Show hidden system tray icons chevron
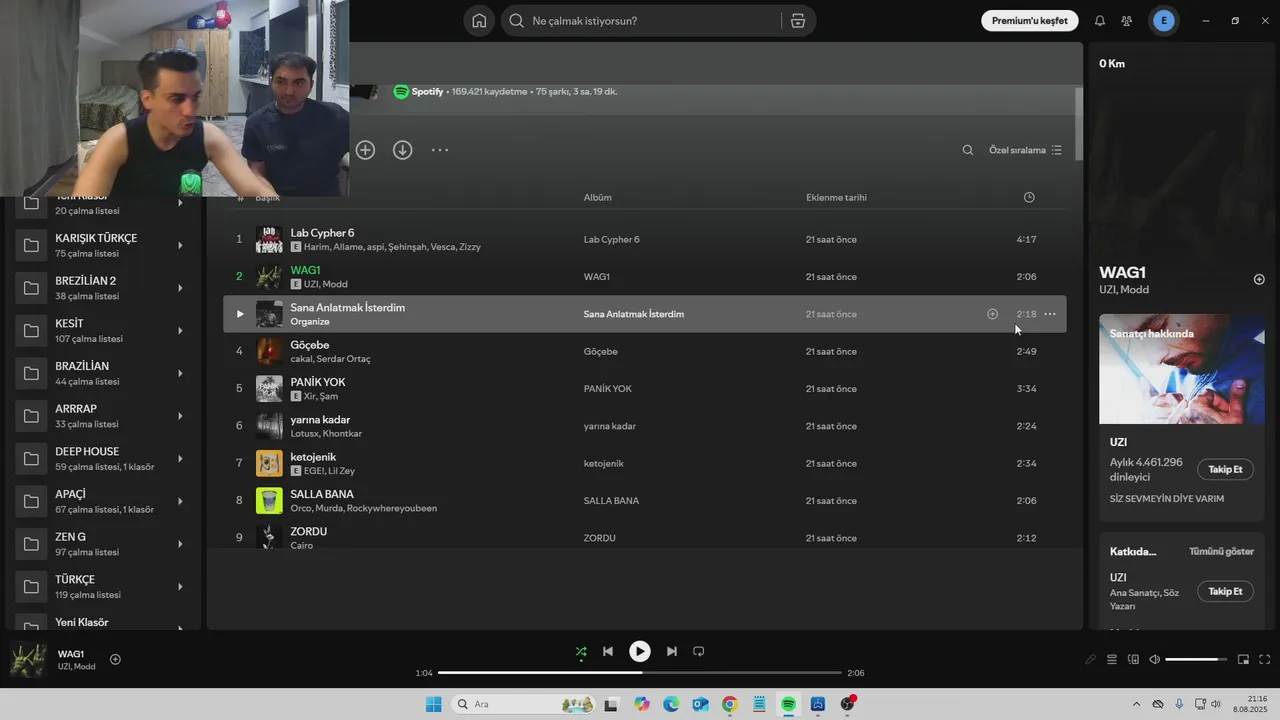The image size is (1280, 720). (1136, 705)
